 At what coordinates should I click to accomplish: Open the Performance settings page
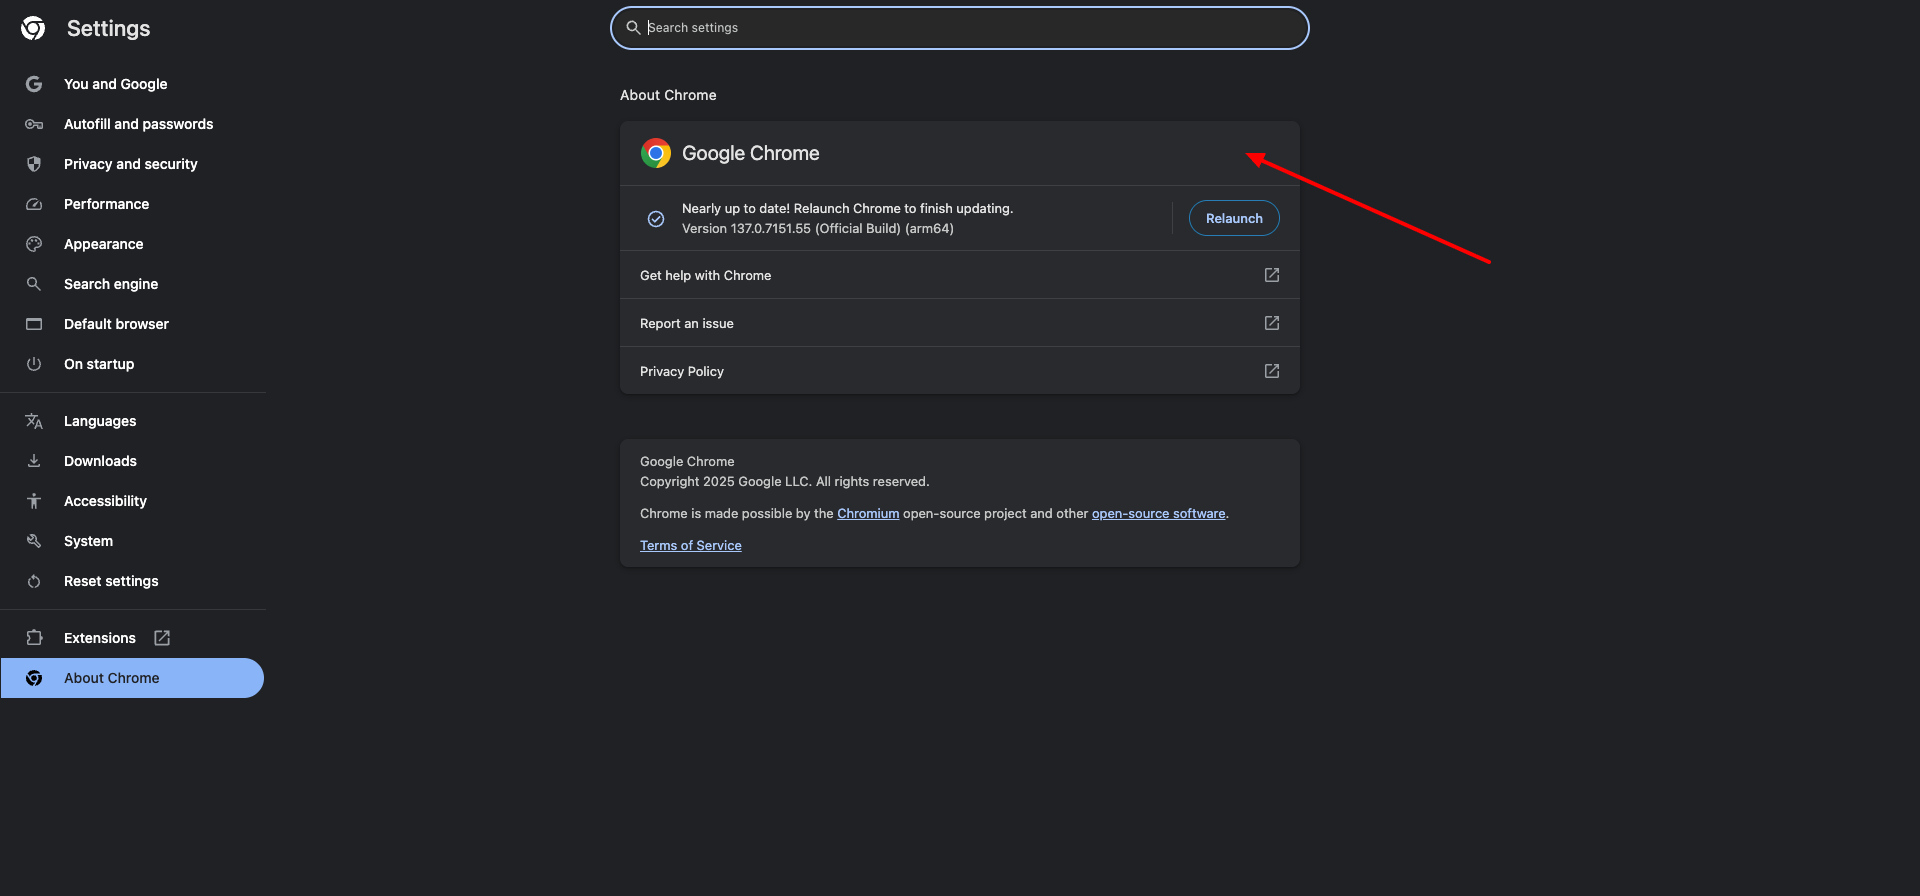132,204
